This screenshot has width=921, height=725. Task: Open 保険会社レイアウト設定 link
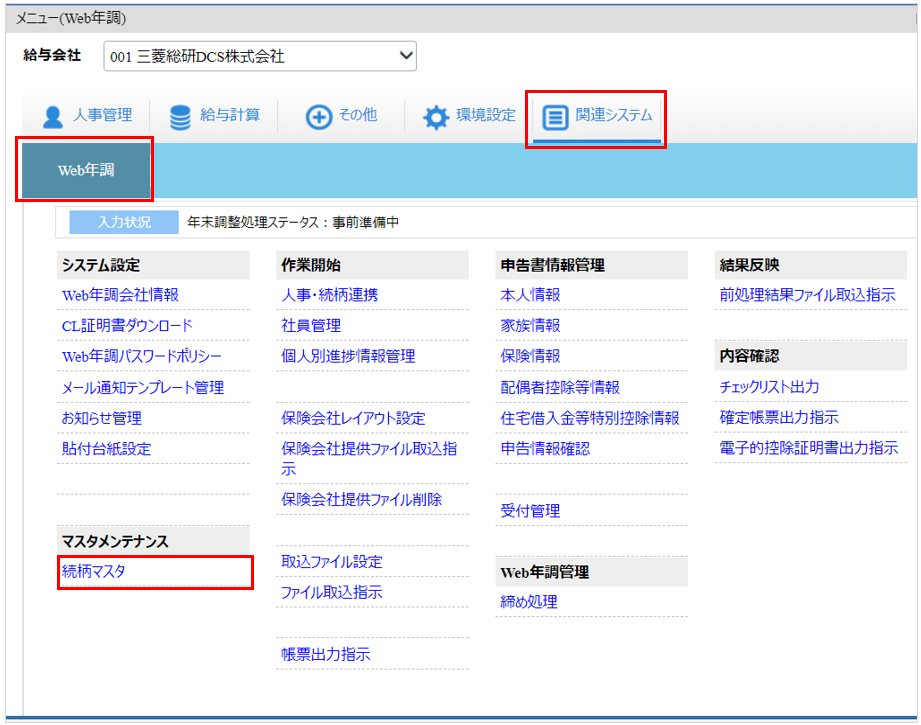click(353, 418)
